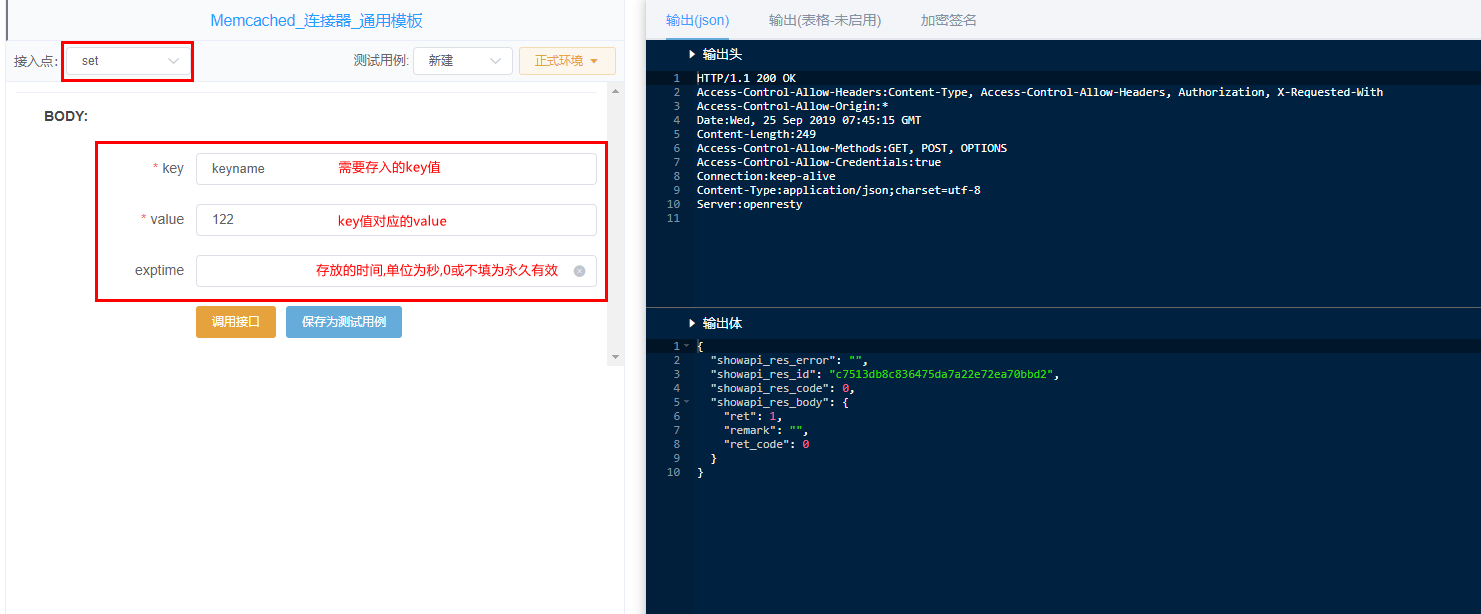
Task: Click the "ret": 1 line
Action: pos(753,416)
